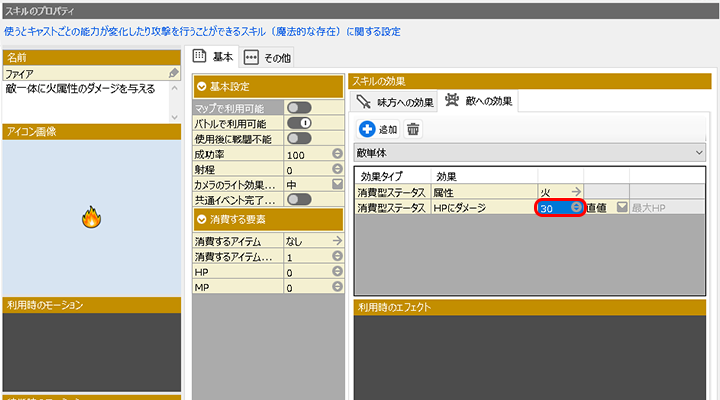
Task: Toggle バトルで利用可能 switch
Action: click(x=299, y=124)
